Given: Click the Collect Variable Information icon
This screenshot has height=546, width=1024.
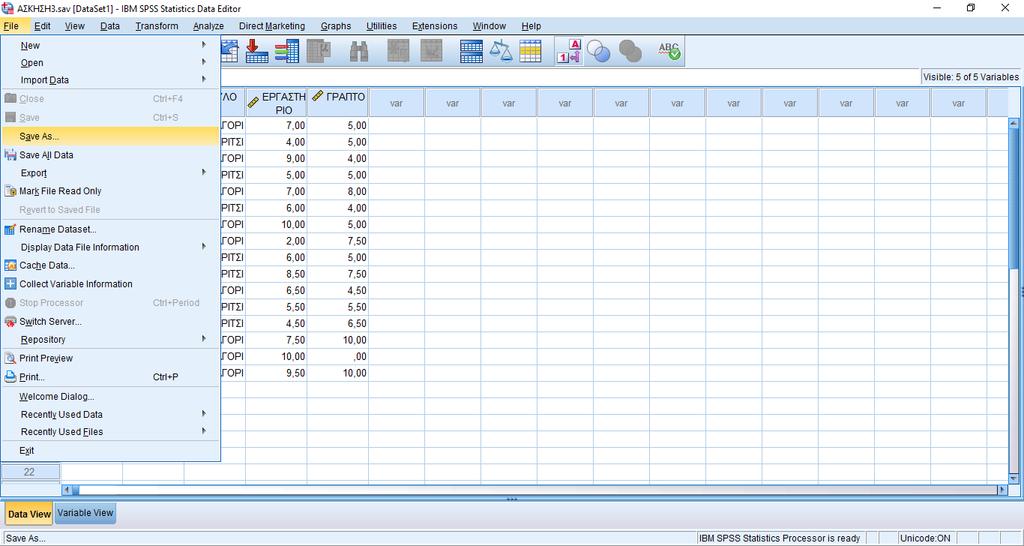Looking at the screenshot, I should [x=10, y=284].
